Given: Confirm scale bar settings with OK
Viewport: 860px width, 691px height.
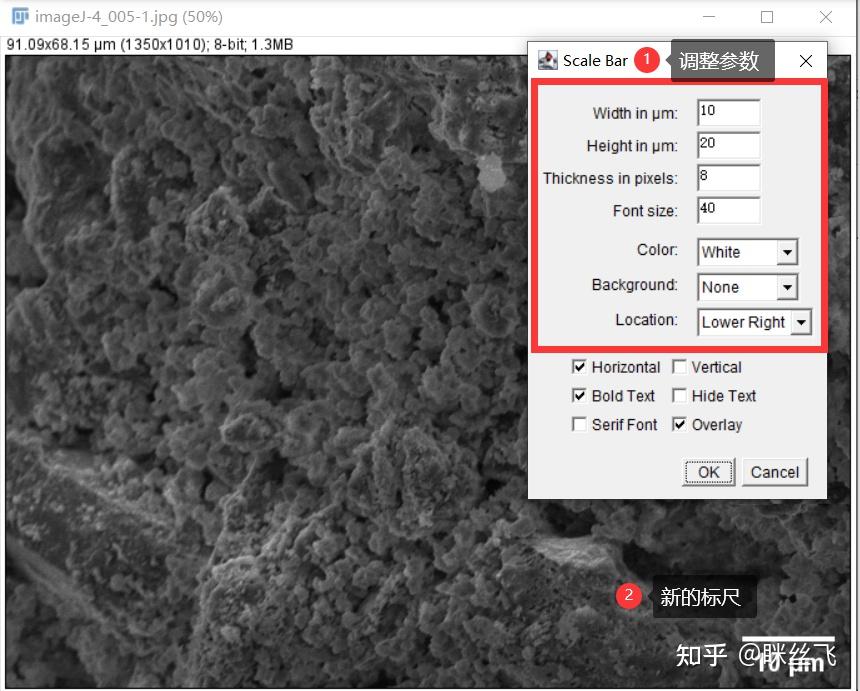Looking at the screenshot, I should click(707, 471).
